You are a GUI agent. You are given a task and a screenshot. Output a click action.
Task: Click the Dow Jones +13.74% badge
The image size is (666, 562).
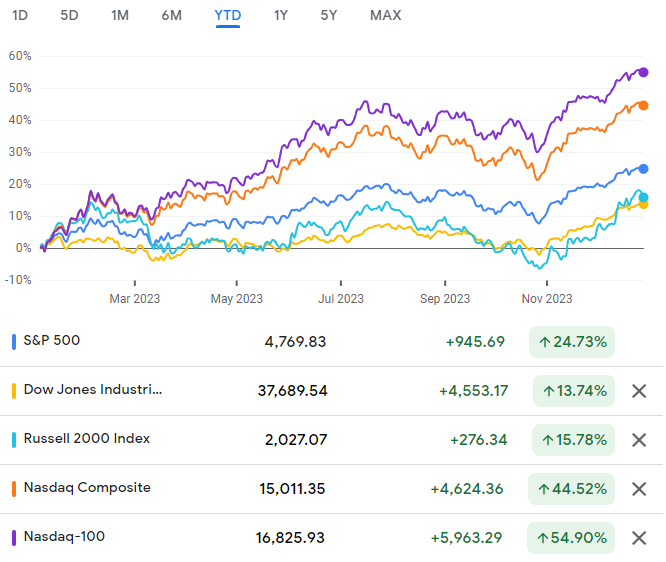pyautogui.click(x=574, y=391)
